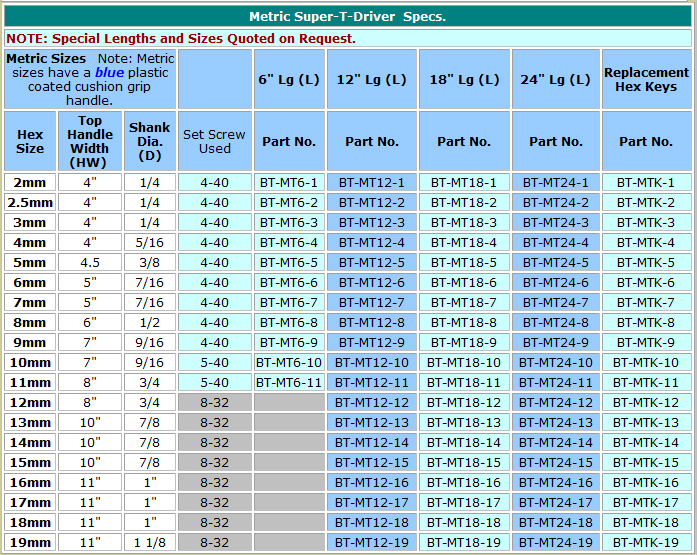Select replacement key BT-MTK-18

pos(646,522)
